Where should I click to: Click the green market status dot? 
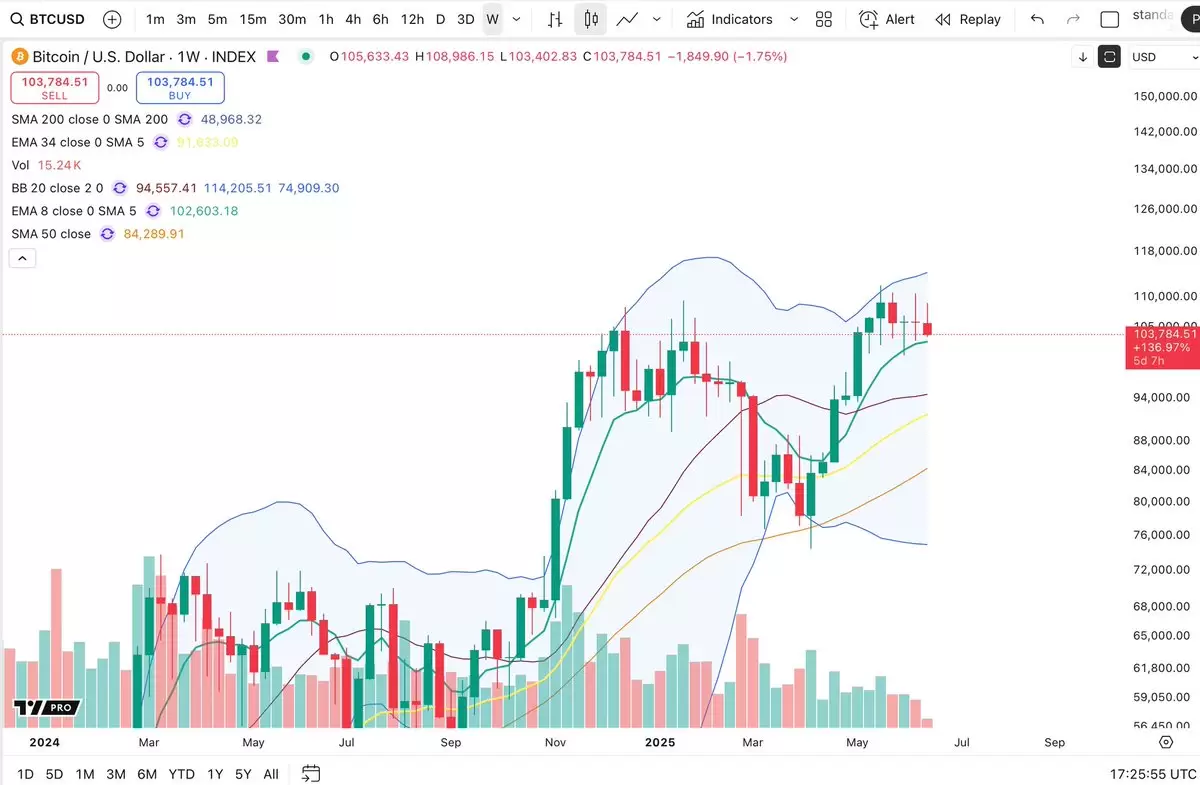click(x=306, y=57)
